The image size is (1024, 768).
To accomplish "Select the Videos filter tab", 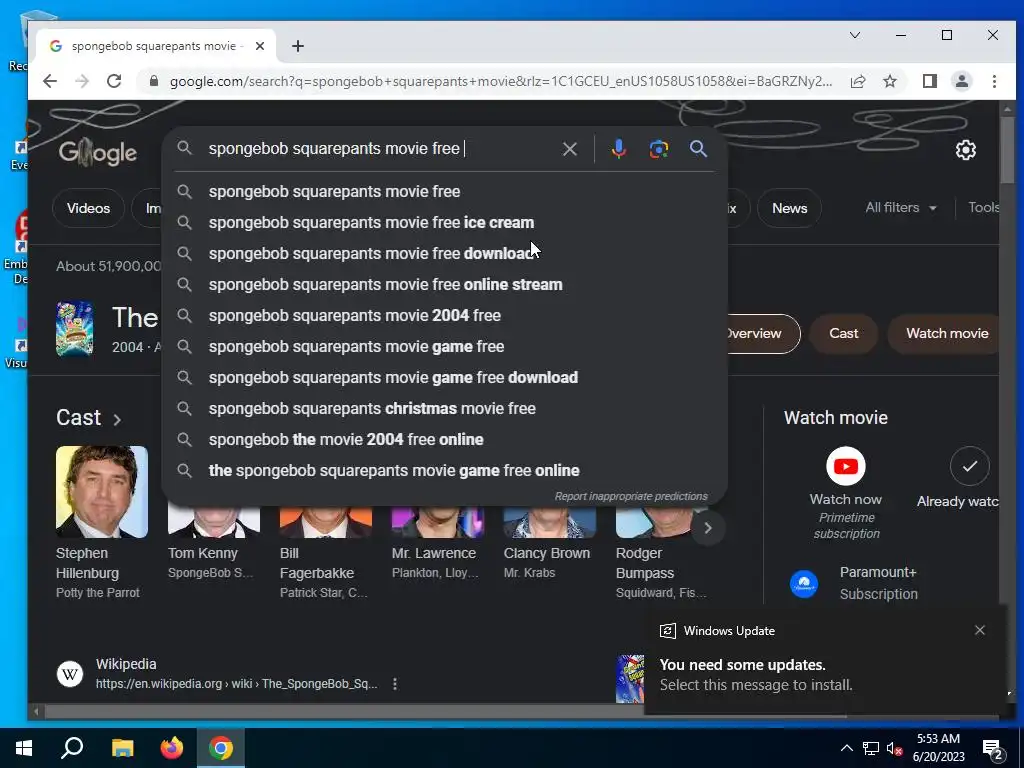I will point(88,208).
